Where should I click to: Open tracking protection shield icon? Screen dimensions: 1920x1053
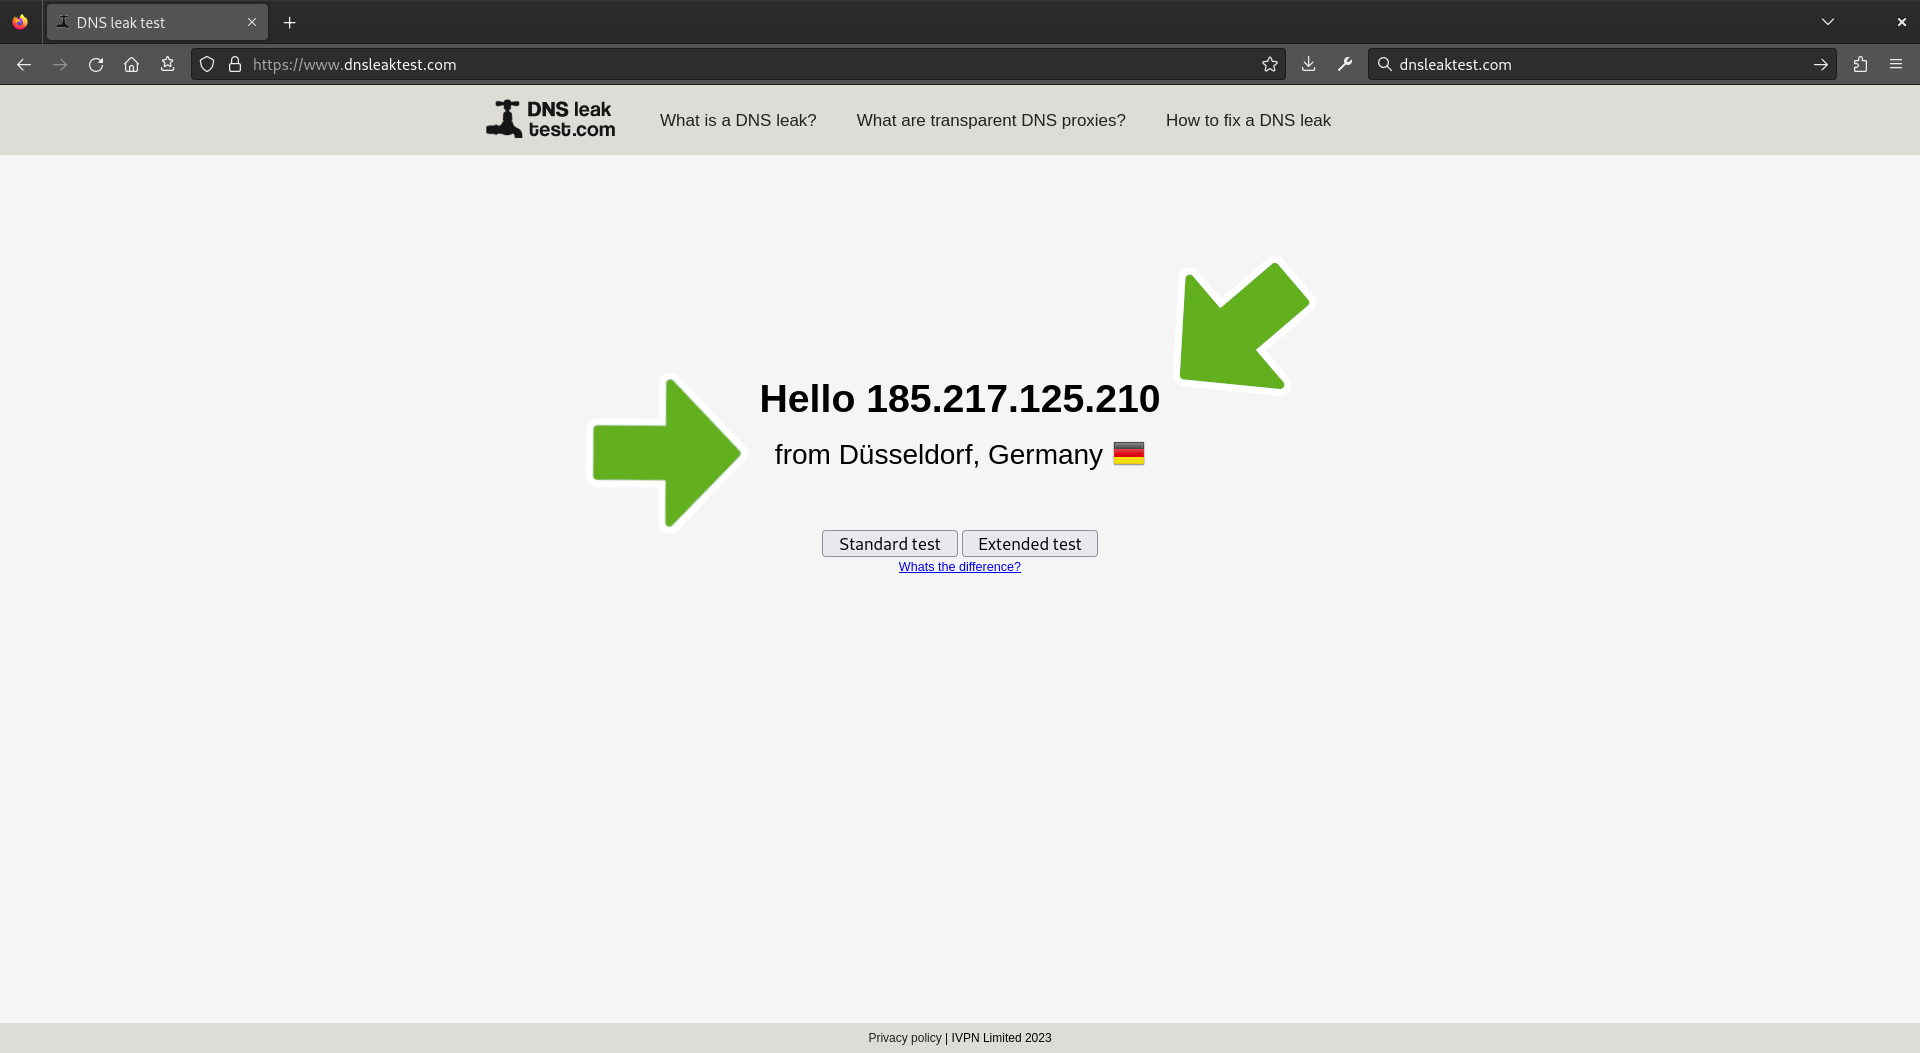pos(207,64)
